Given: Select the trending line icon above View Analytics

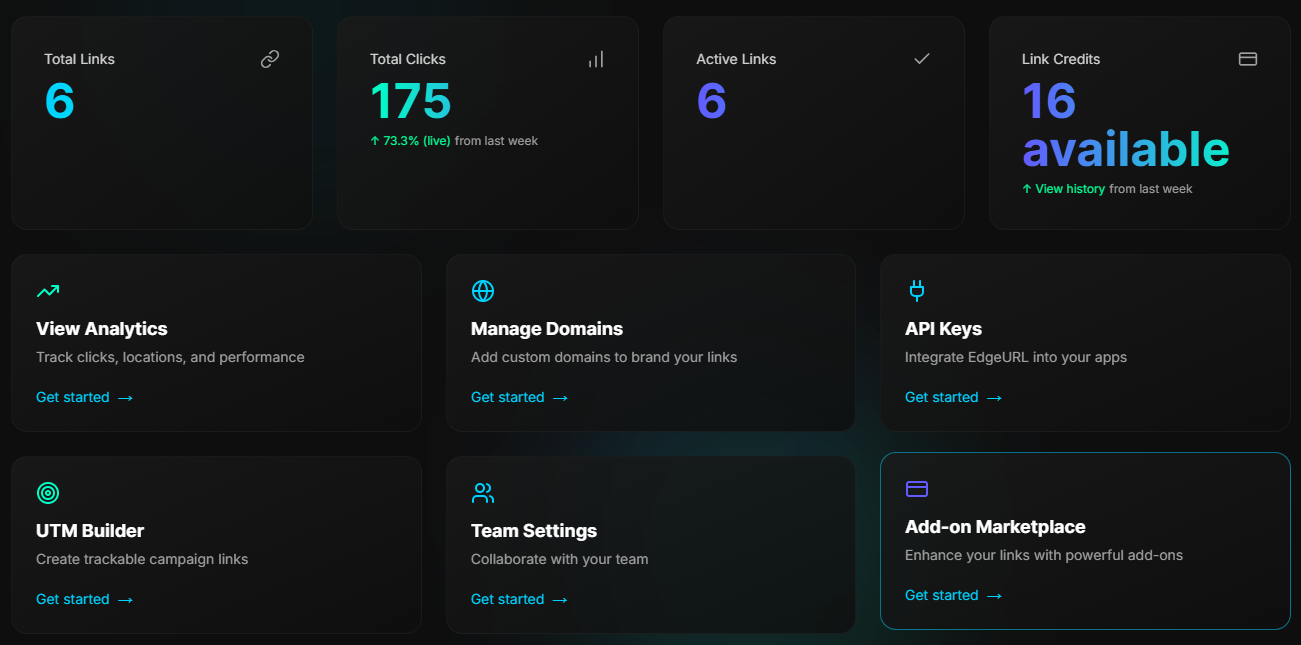Looking at the screenshot, I should 48,290.
